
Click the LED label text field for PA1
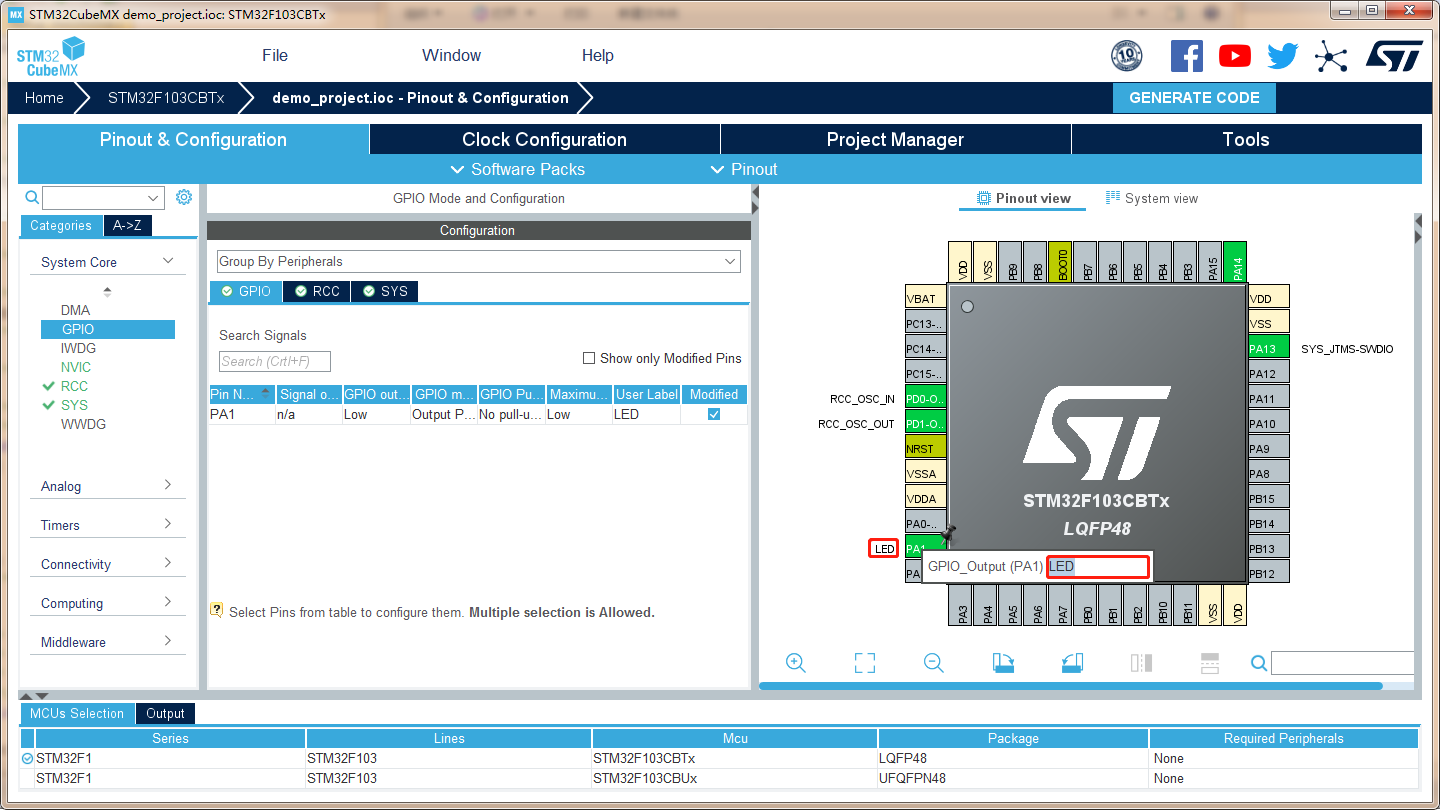coord(1098,567)
